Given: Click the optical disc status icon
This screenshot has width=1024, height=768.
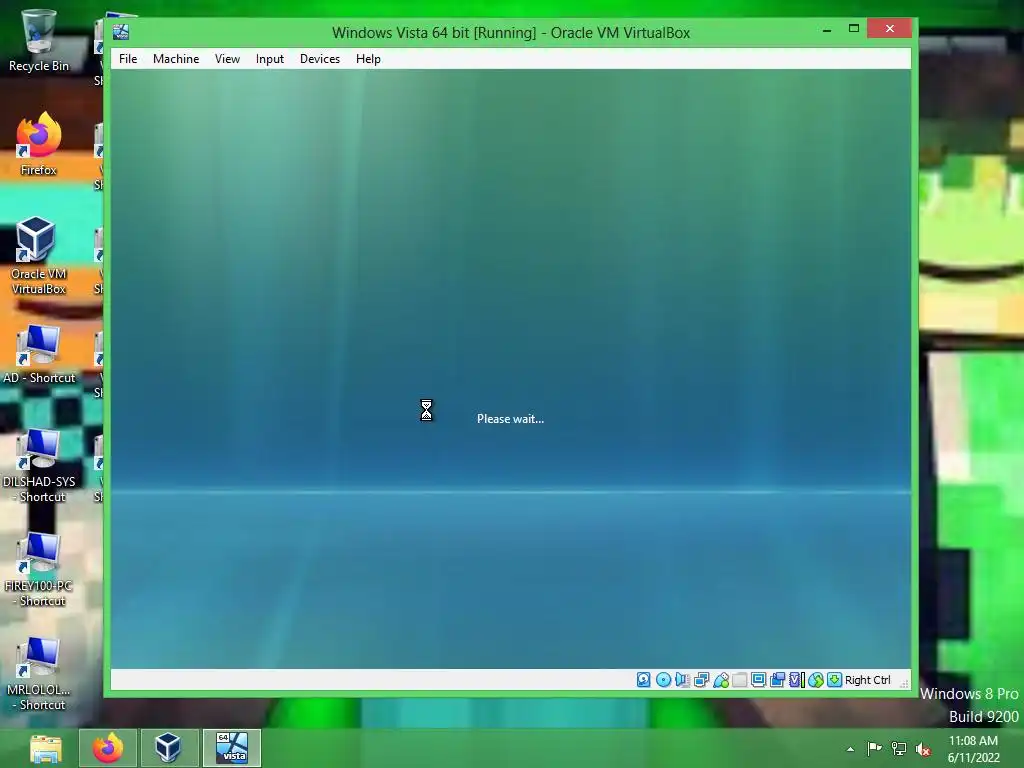Looking at the screenshot, I should (664, 680).
